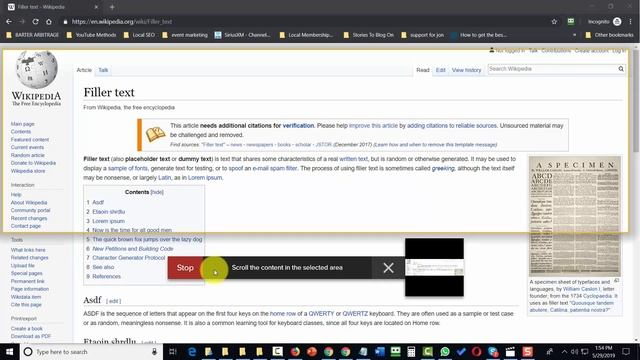Screen dimensions: 640x360
Task: Open Recent changes sidebar link
Action: click(29, 218)
